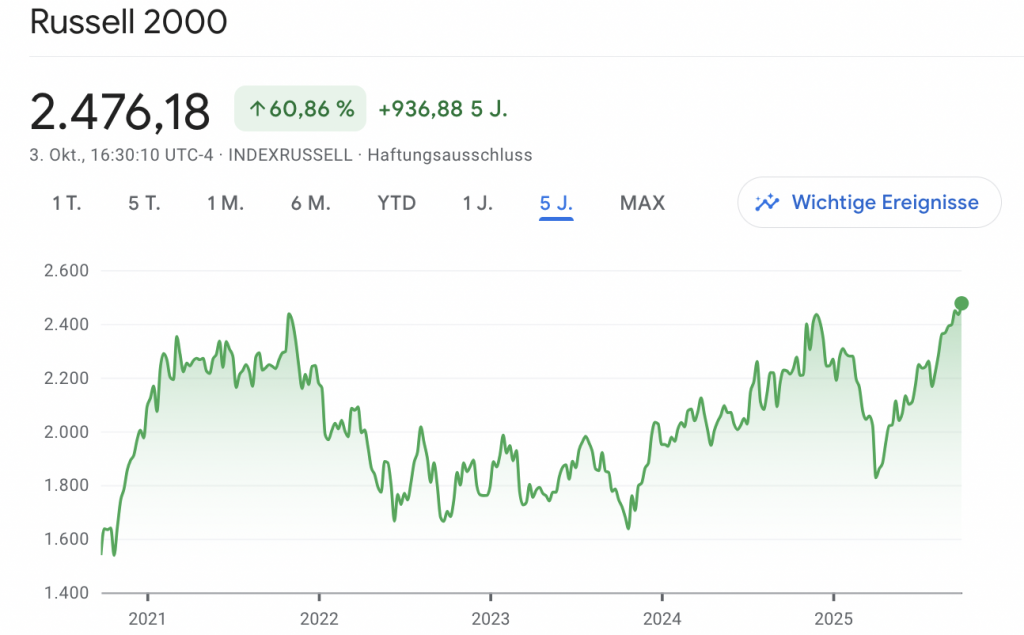Open the 6 M. time range
Image resolution: width=1024 pixels, height=635 pixels.
click(311, 203)
